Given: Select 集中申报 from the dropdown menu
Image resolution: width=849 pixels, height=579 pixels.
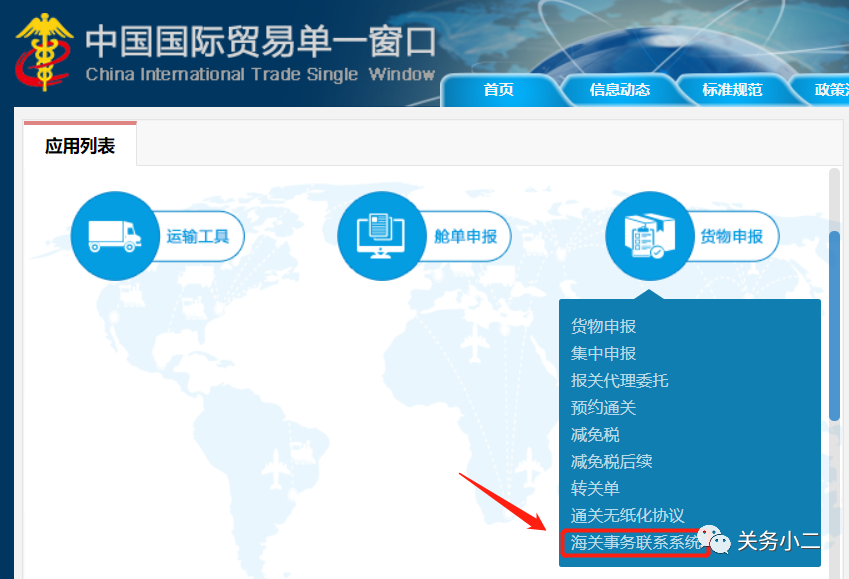Looking at the screenshot, I should click(603, 354).
